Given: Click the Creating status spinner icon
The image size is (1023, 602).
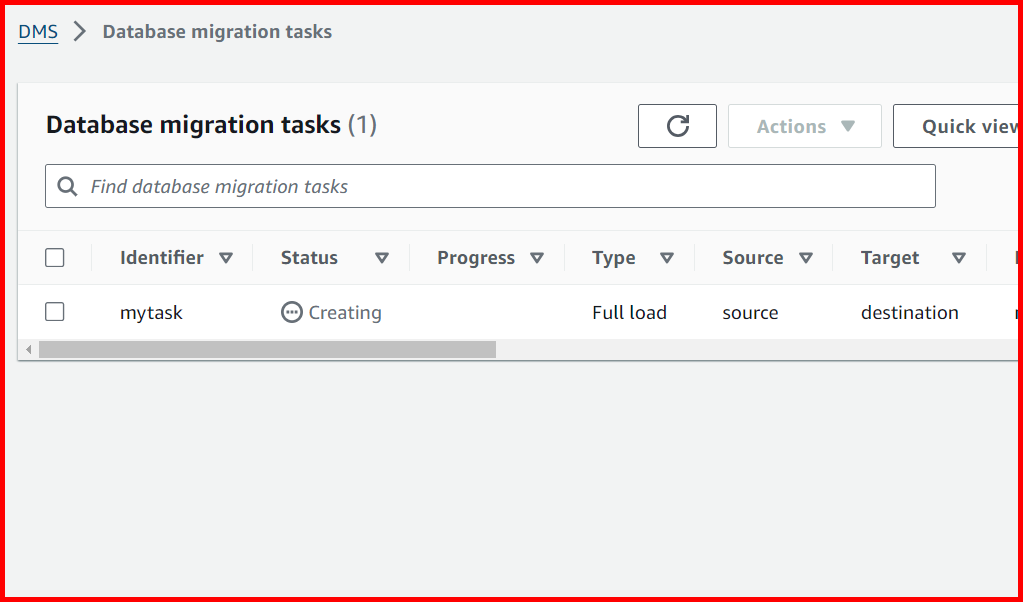Looking at the screenshot, I should (290, 312).
